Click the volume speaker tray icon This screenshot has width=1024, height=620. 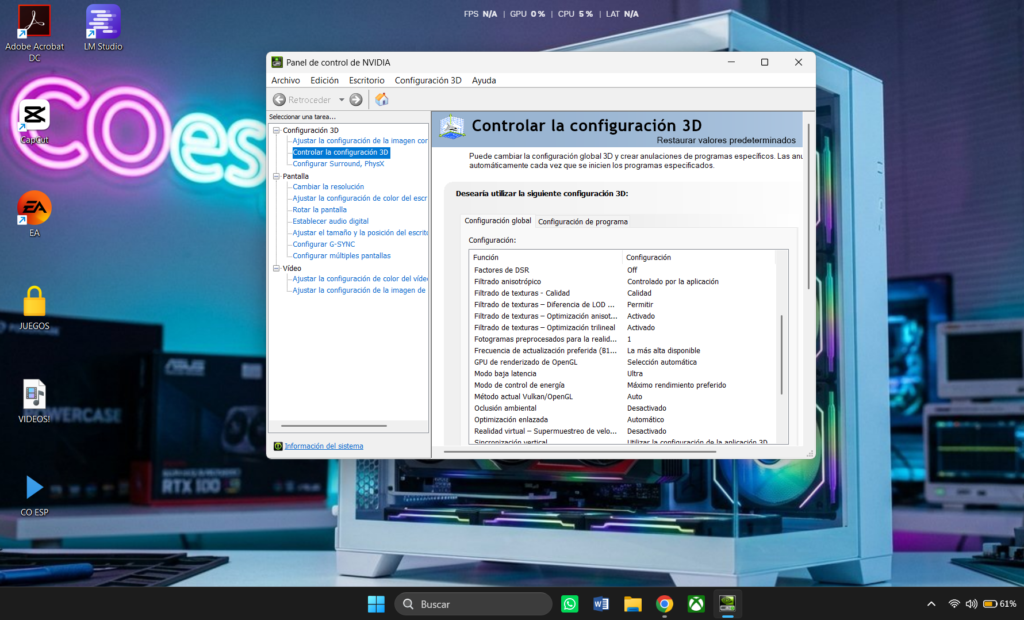point(971,604)
